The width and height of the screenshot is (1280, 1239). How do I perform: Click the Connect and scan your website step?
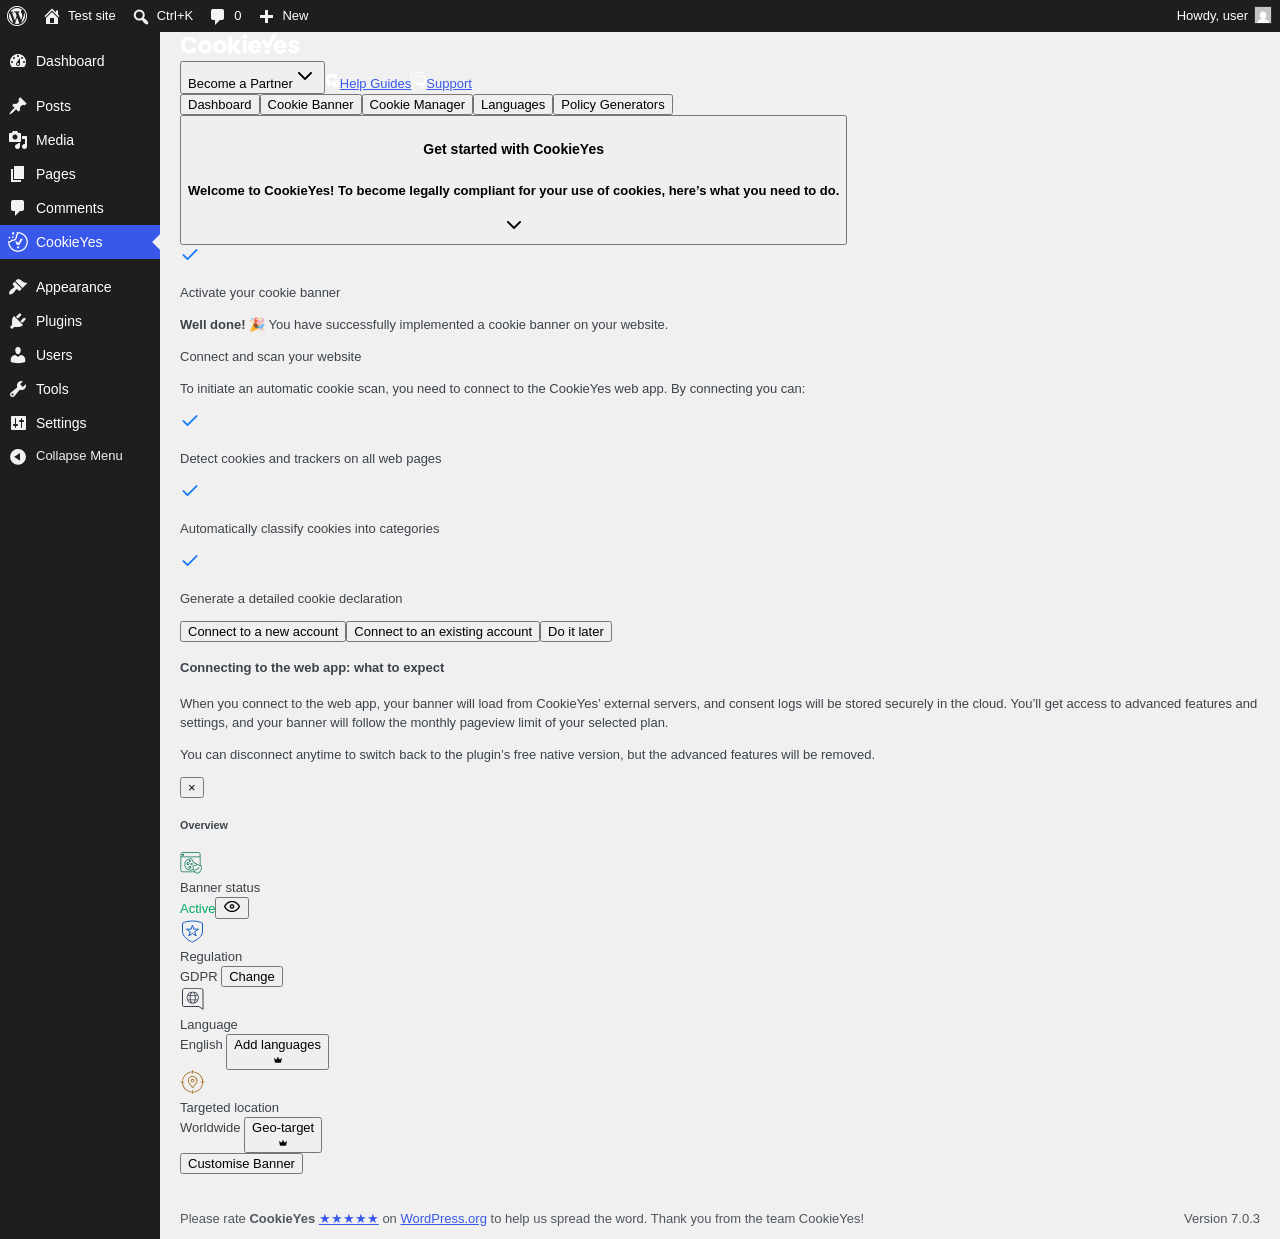[270, 357]
